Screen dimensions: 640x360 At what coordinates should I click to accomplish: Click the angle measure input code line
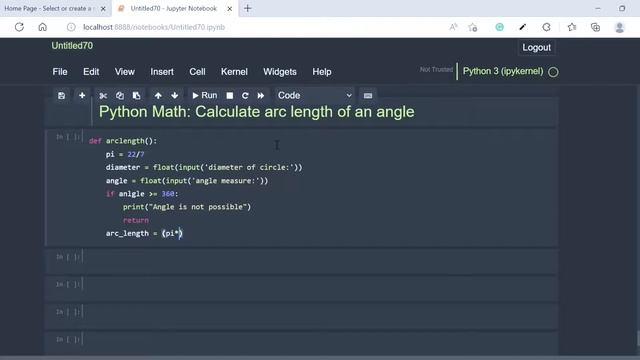point(187,180)
